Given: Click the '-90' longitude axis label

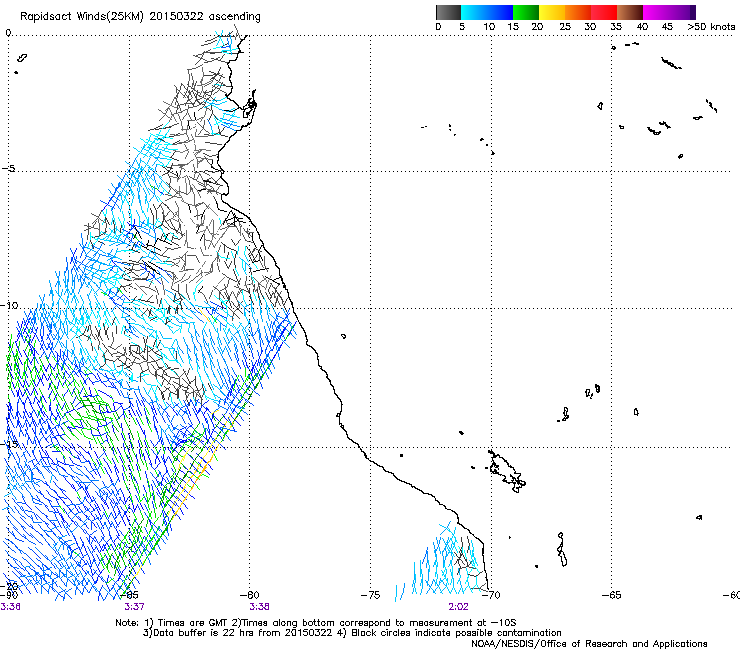Looking at the screenshot, I should pos(9,595).
